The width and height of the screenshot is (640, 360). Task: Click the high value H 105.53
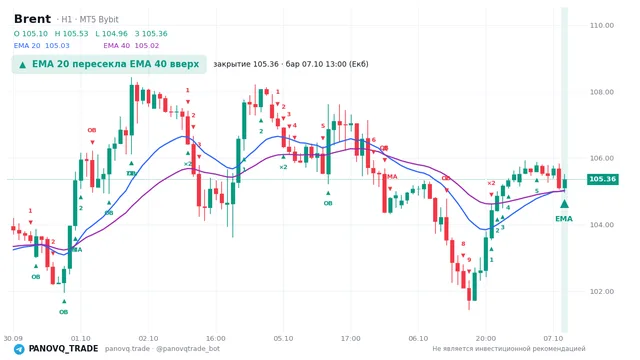click(x=71, y=33)
